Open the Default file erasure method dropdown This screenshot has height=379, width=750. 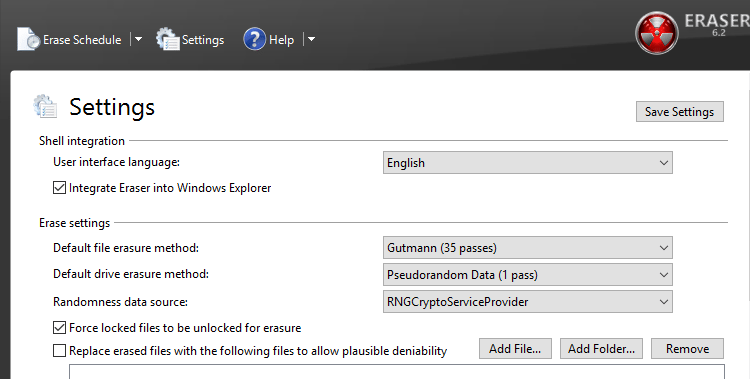(528, 248)
